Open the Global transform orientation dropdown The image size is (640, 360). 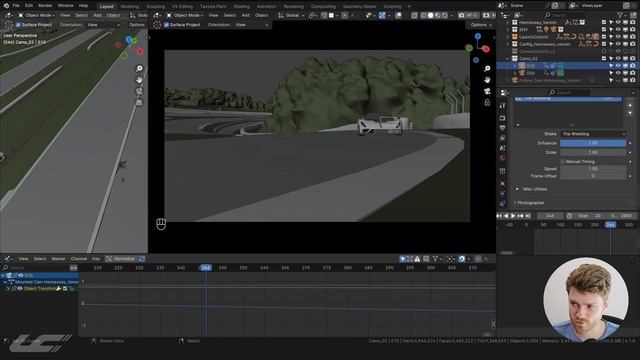tap(291, 16)
